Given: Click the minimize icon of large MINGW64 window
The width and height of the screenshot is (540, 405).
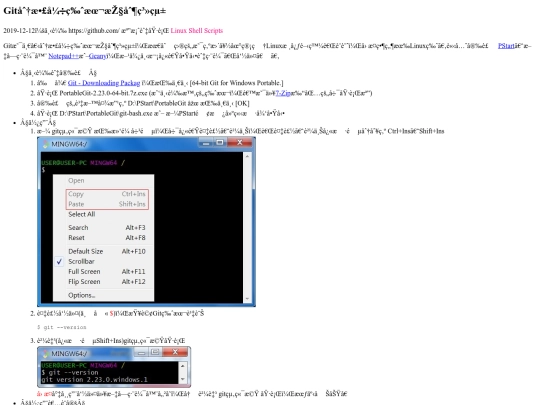Looking at the screenshot, I should pos(206,143).
